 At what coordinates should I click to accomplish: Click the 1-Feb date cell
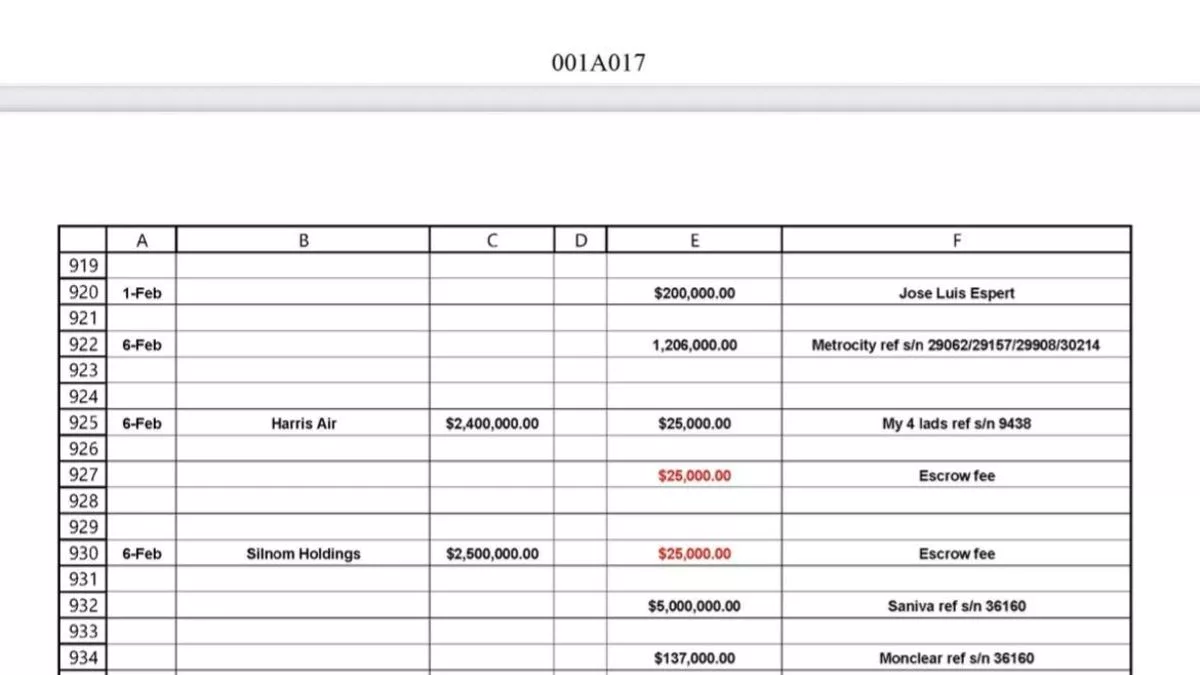pyautogui.click(x=141, y=293)
